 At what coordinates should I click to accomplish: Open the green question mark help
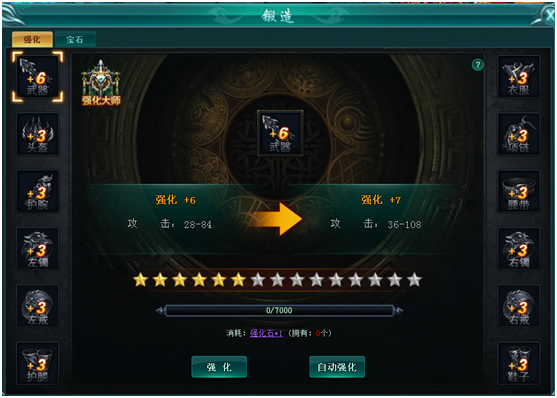[478, 65]
